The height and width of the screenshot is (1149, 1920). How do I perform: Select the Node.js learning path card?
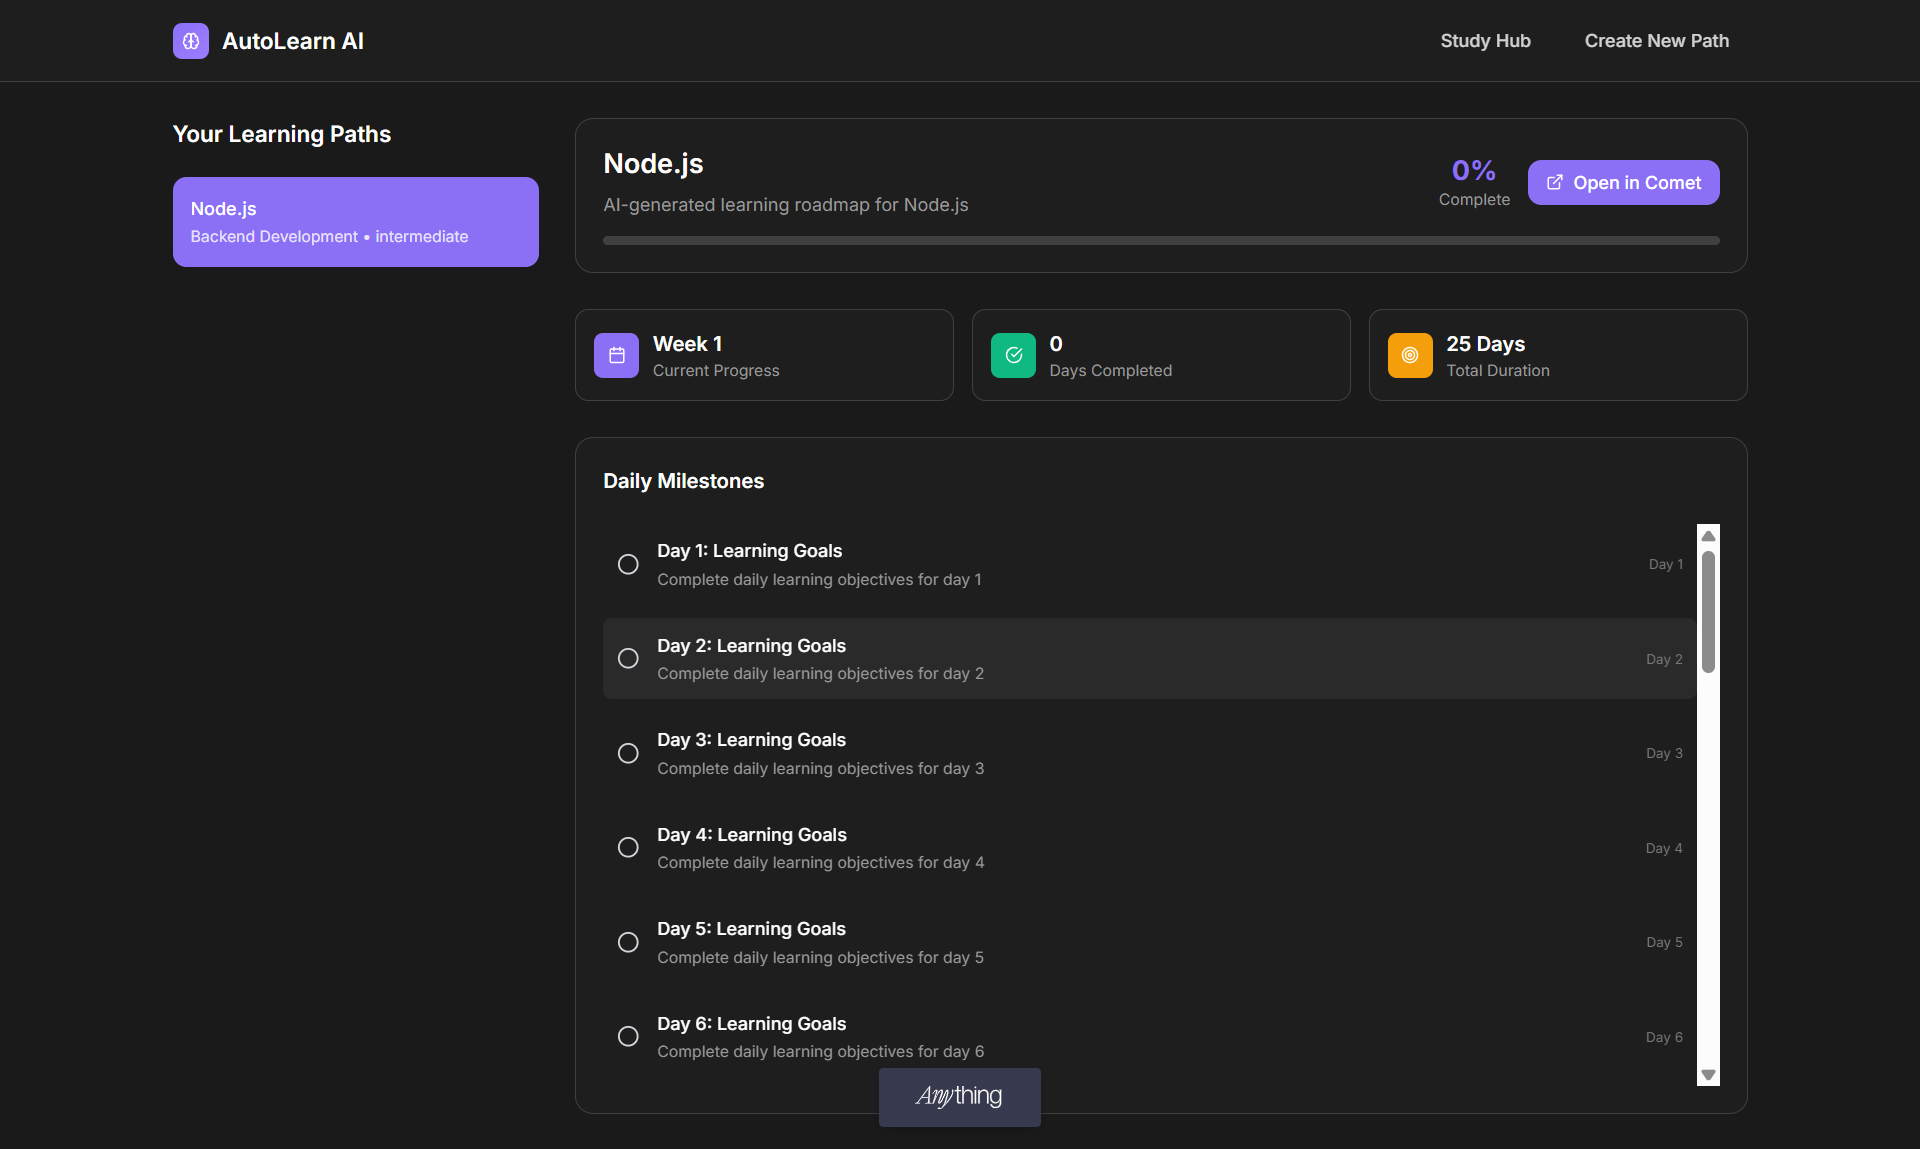(x=355, y=222)
